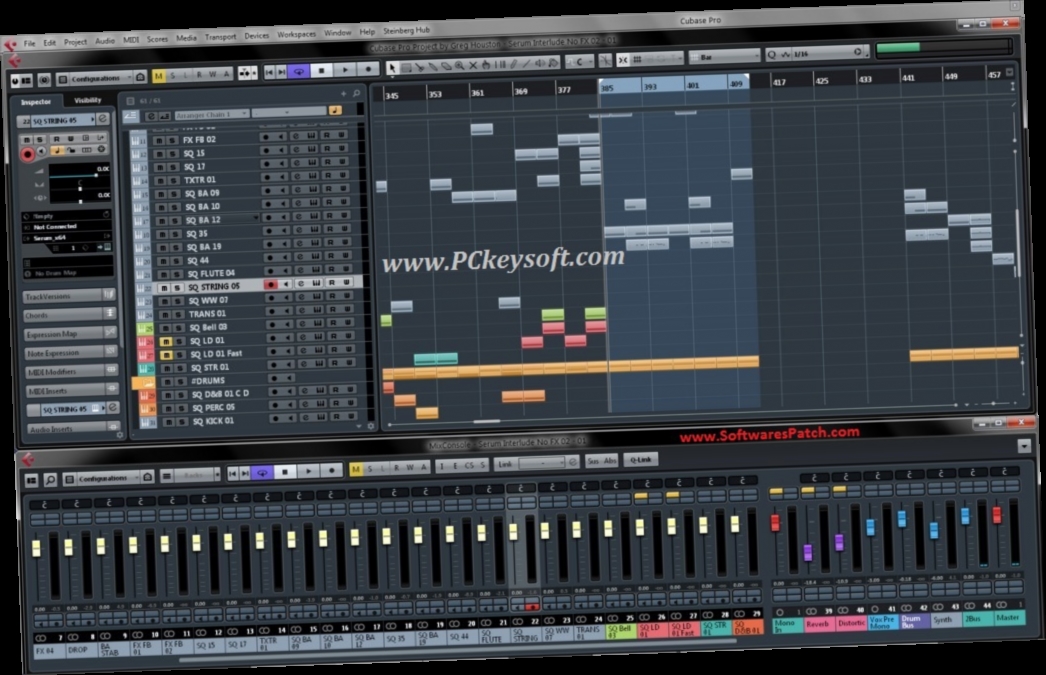Switch to the Visibility tab

(87, 100)
